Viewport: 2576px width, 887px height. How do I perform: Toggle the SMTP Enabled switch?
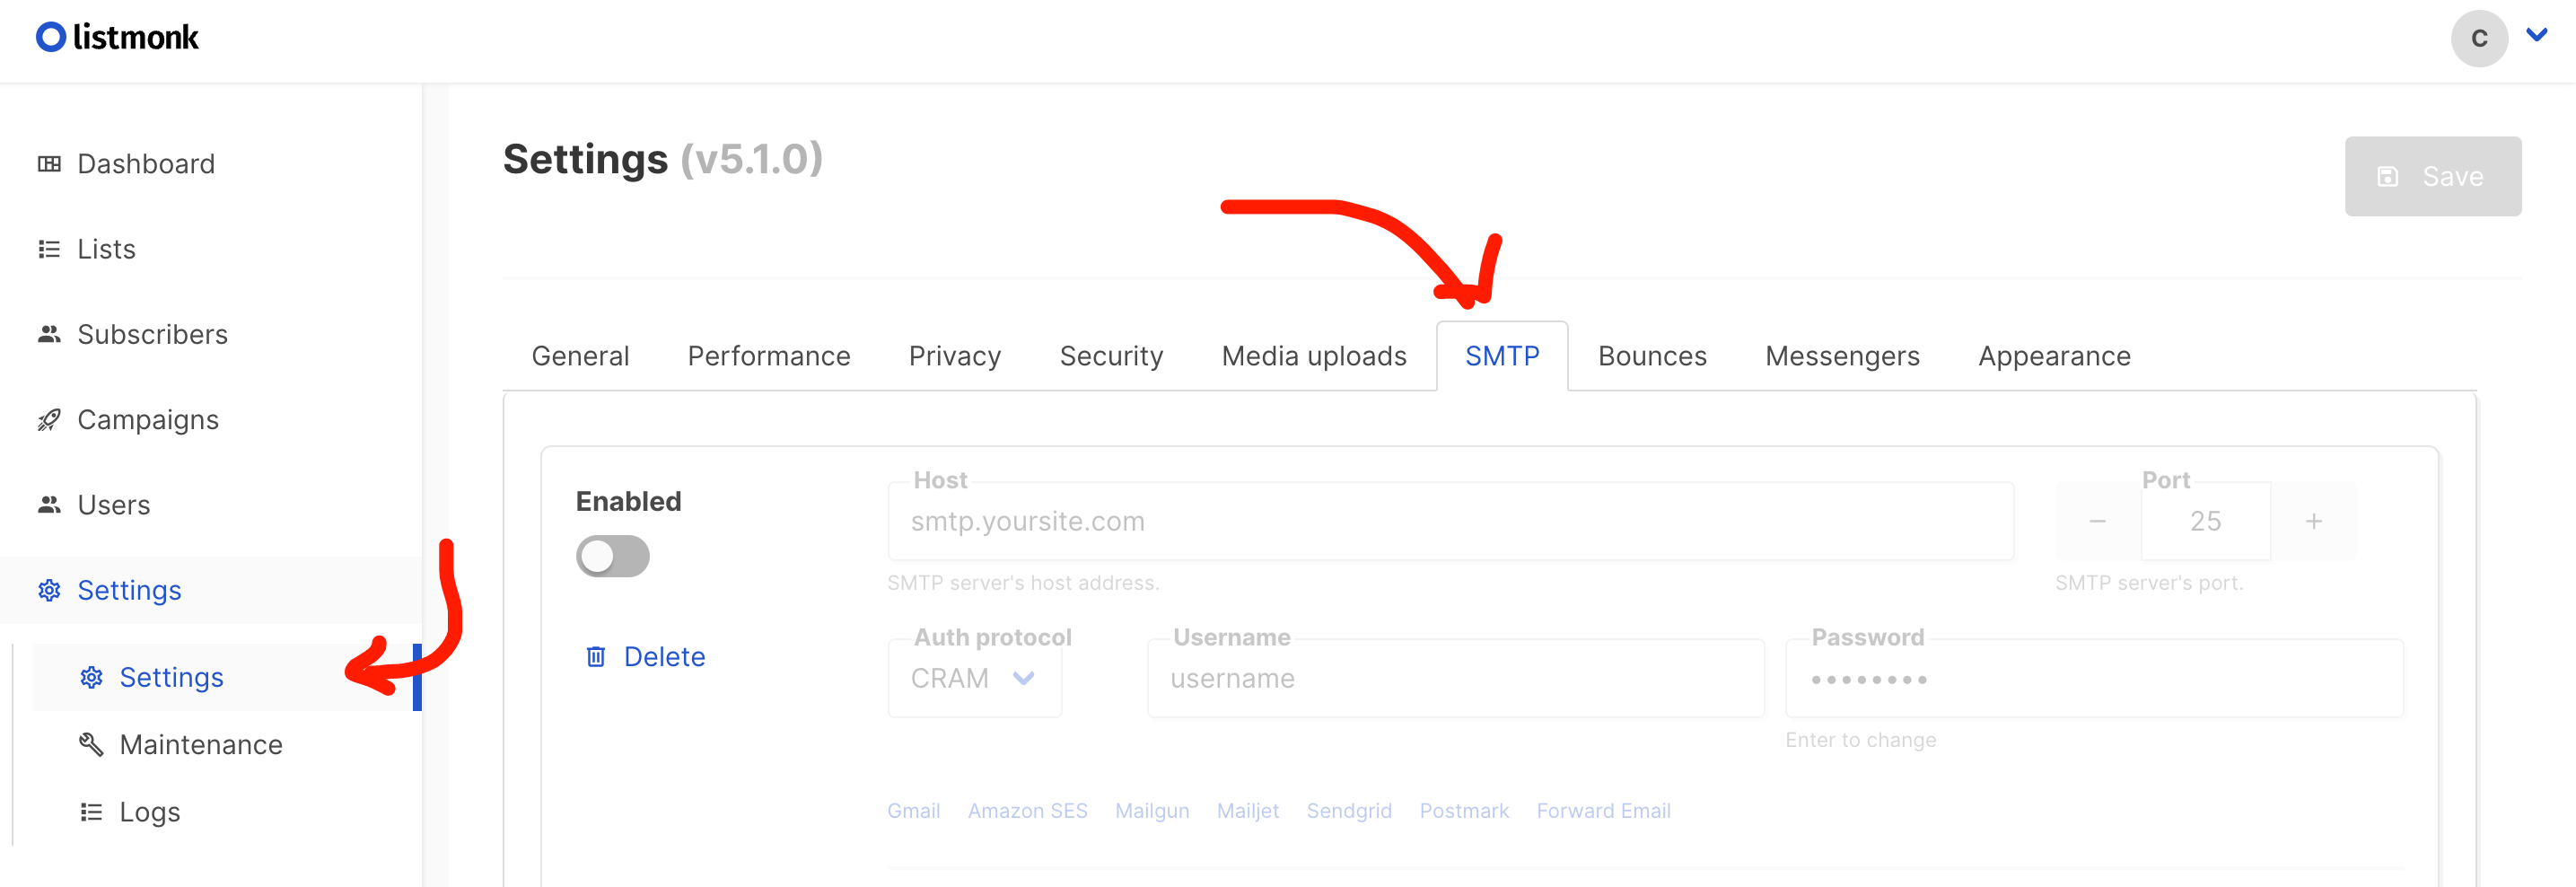pos(612,557)
